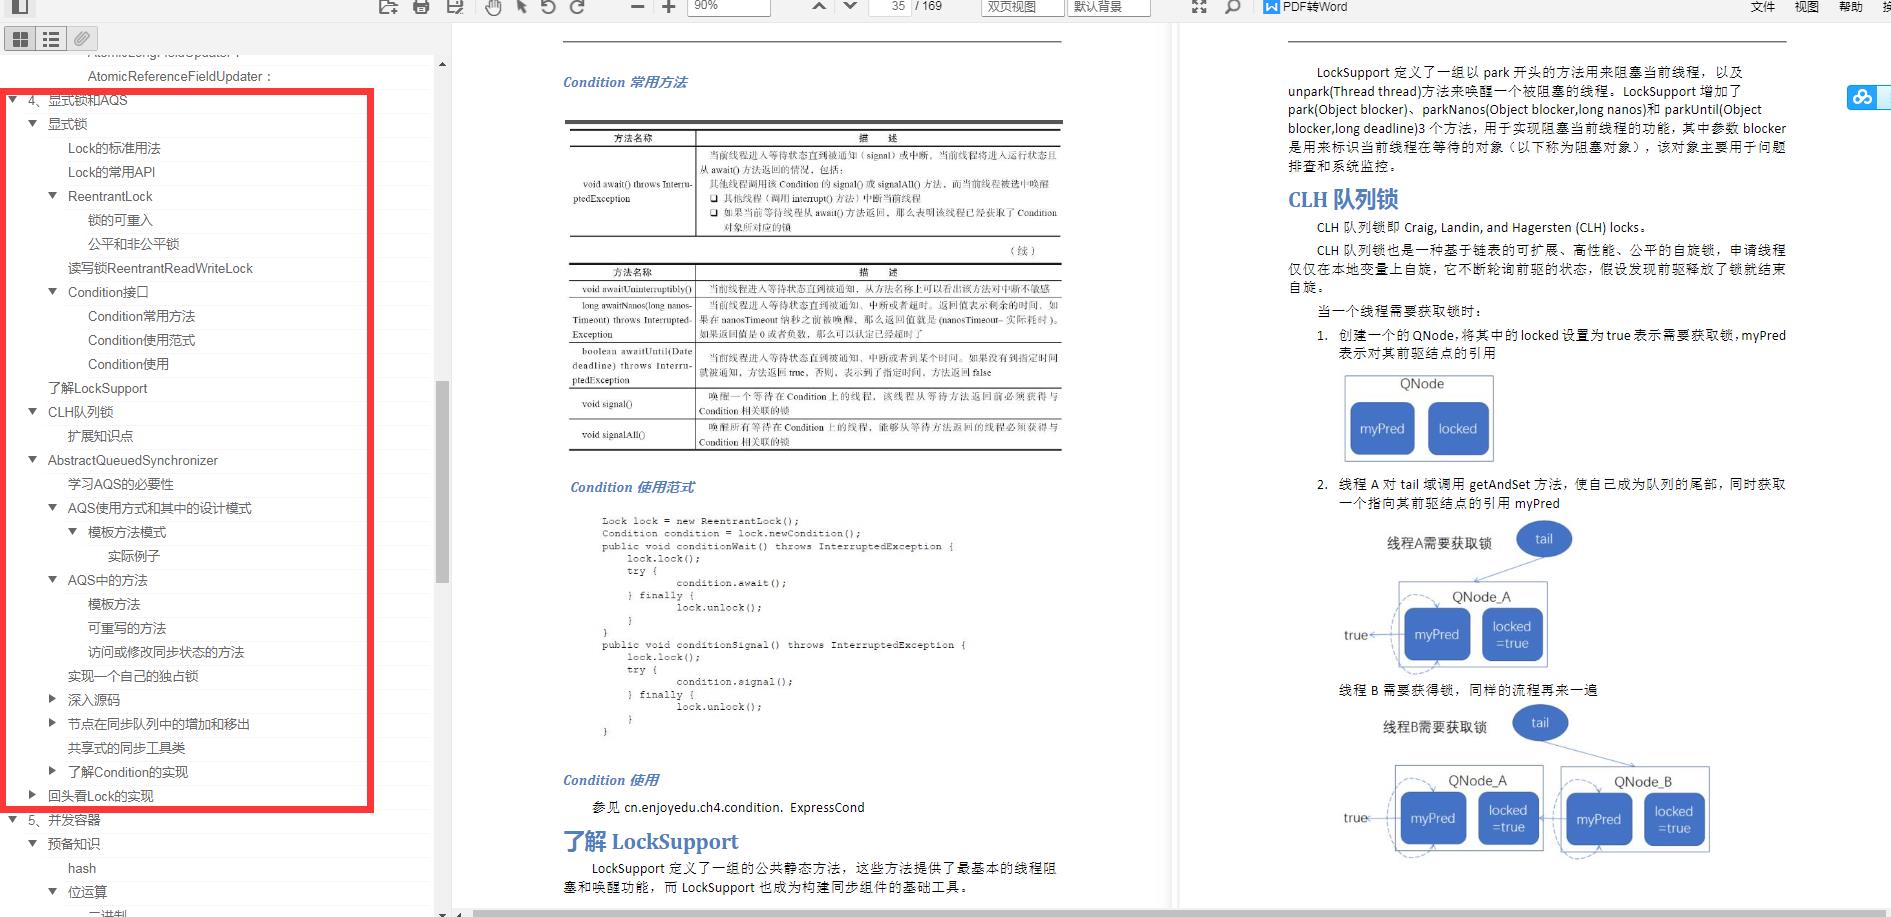The image size is (1891, 917).
Task: Show attachments paperclip tab
Action: click(x=82, y=39)
